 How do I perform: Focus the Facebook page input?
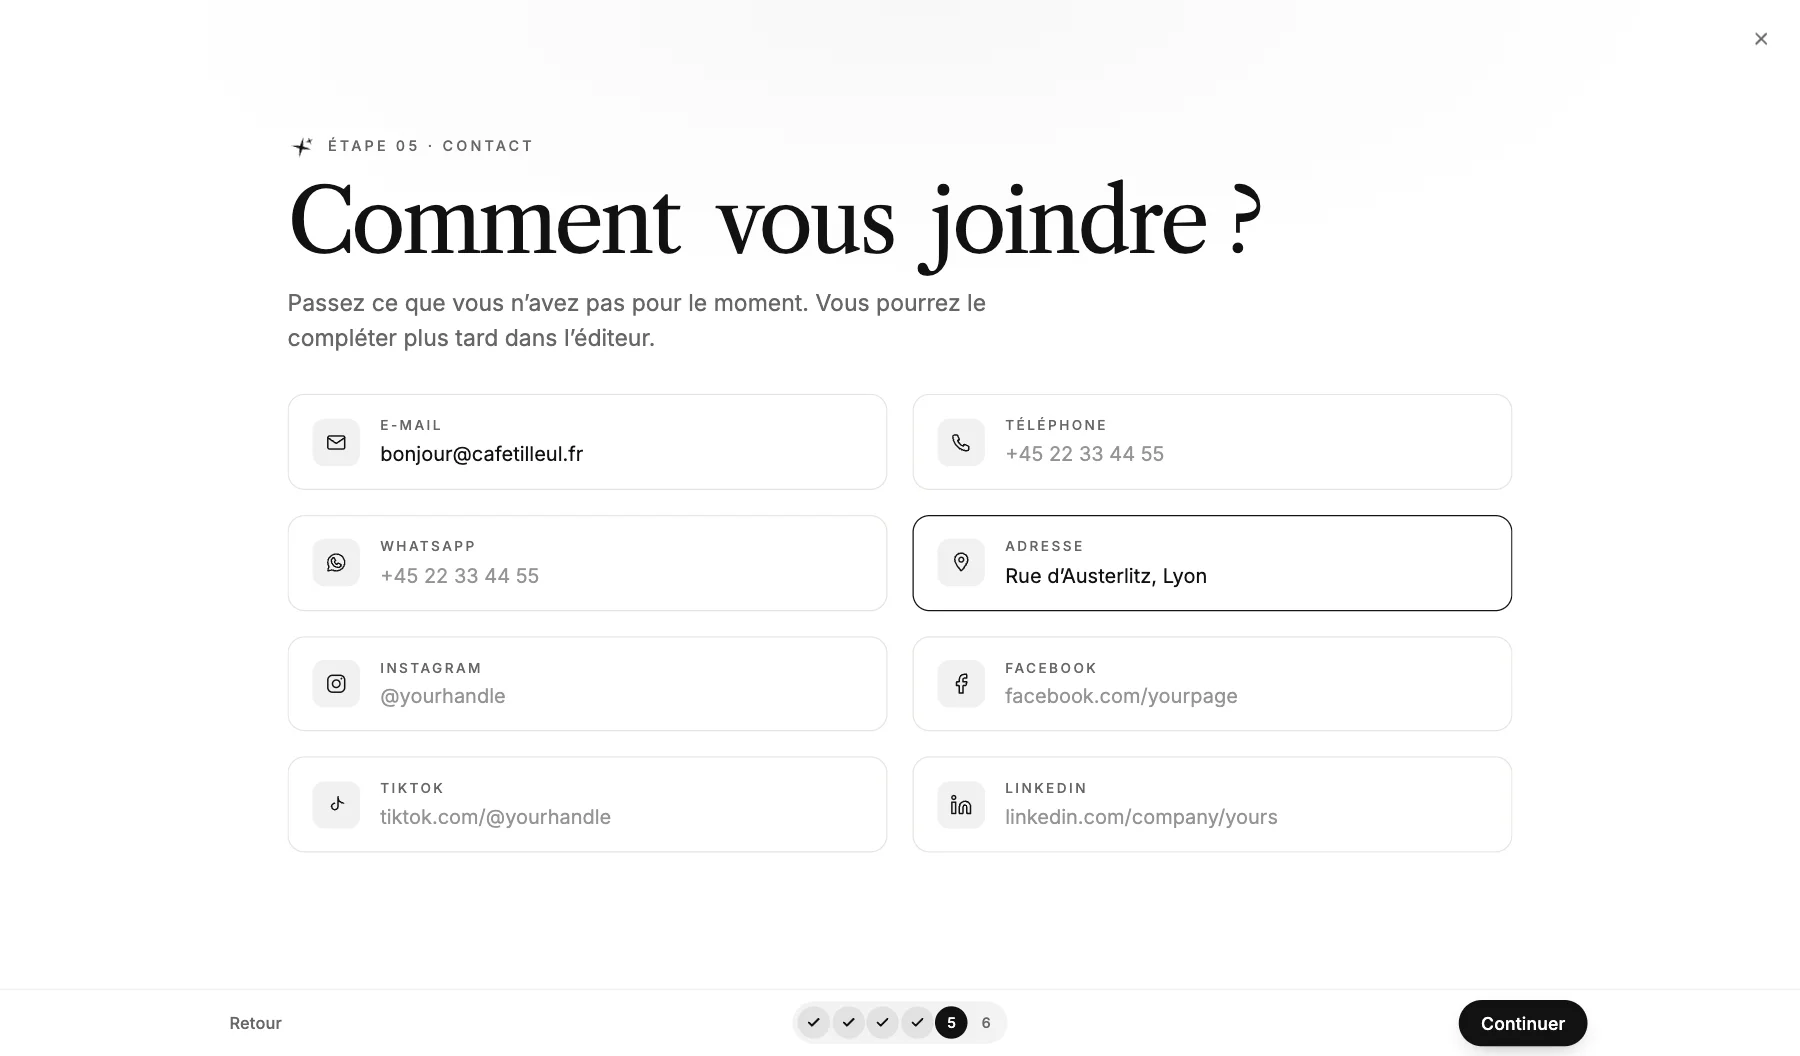(1212, 684)
